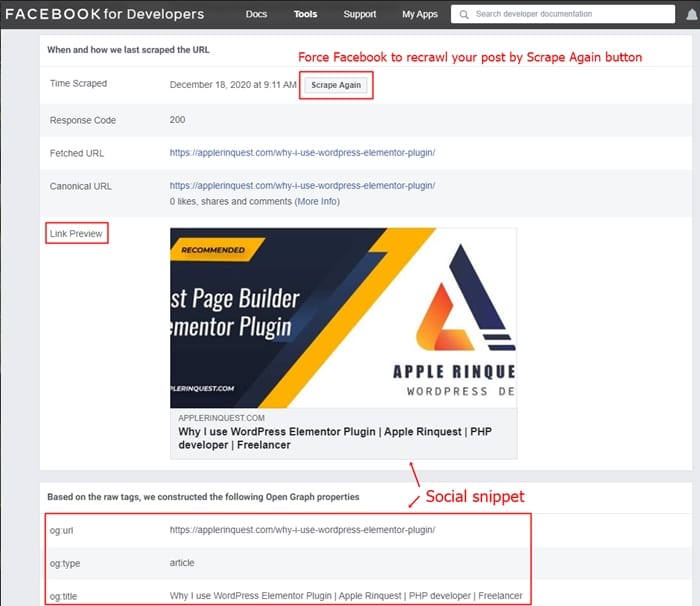
Task: Open the Docs menu
Action: [x=256, y=14]
